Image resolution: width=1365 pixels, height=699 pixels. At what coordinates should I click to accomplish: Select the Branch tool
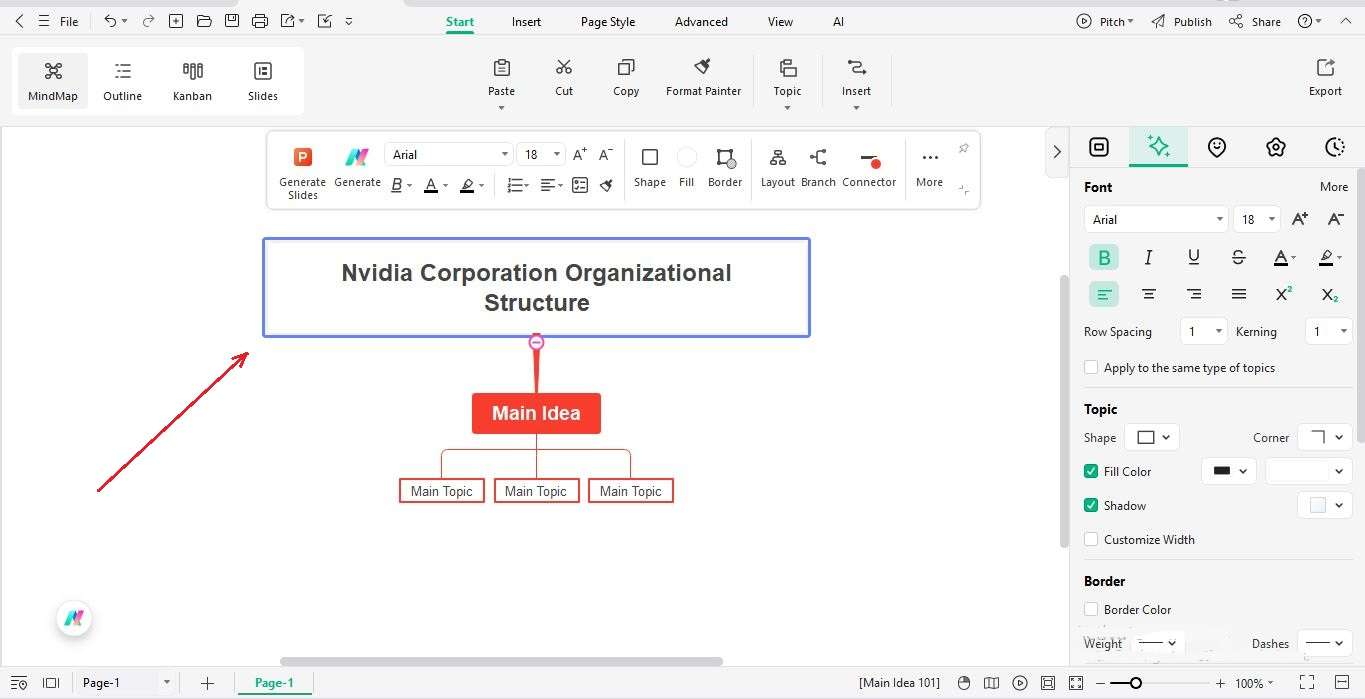click(818, 165)
